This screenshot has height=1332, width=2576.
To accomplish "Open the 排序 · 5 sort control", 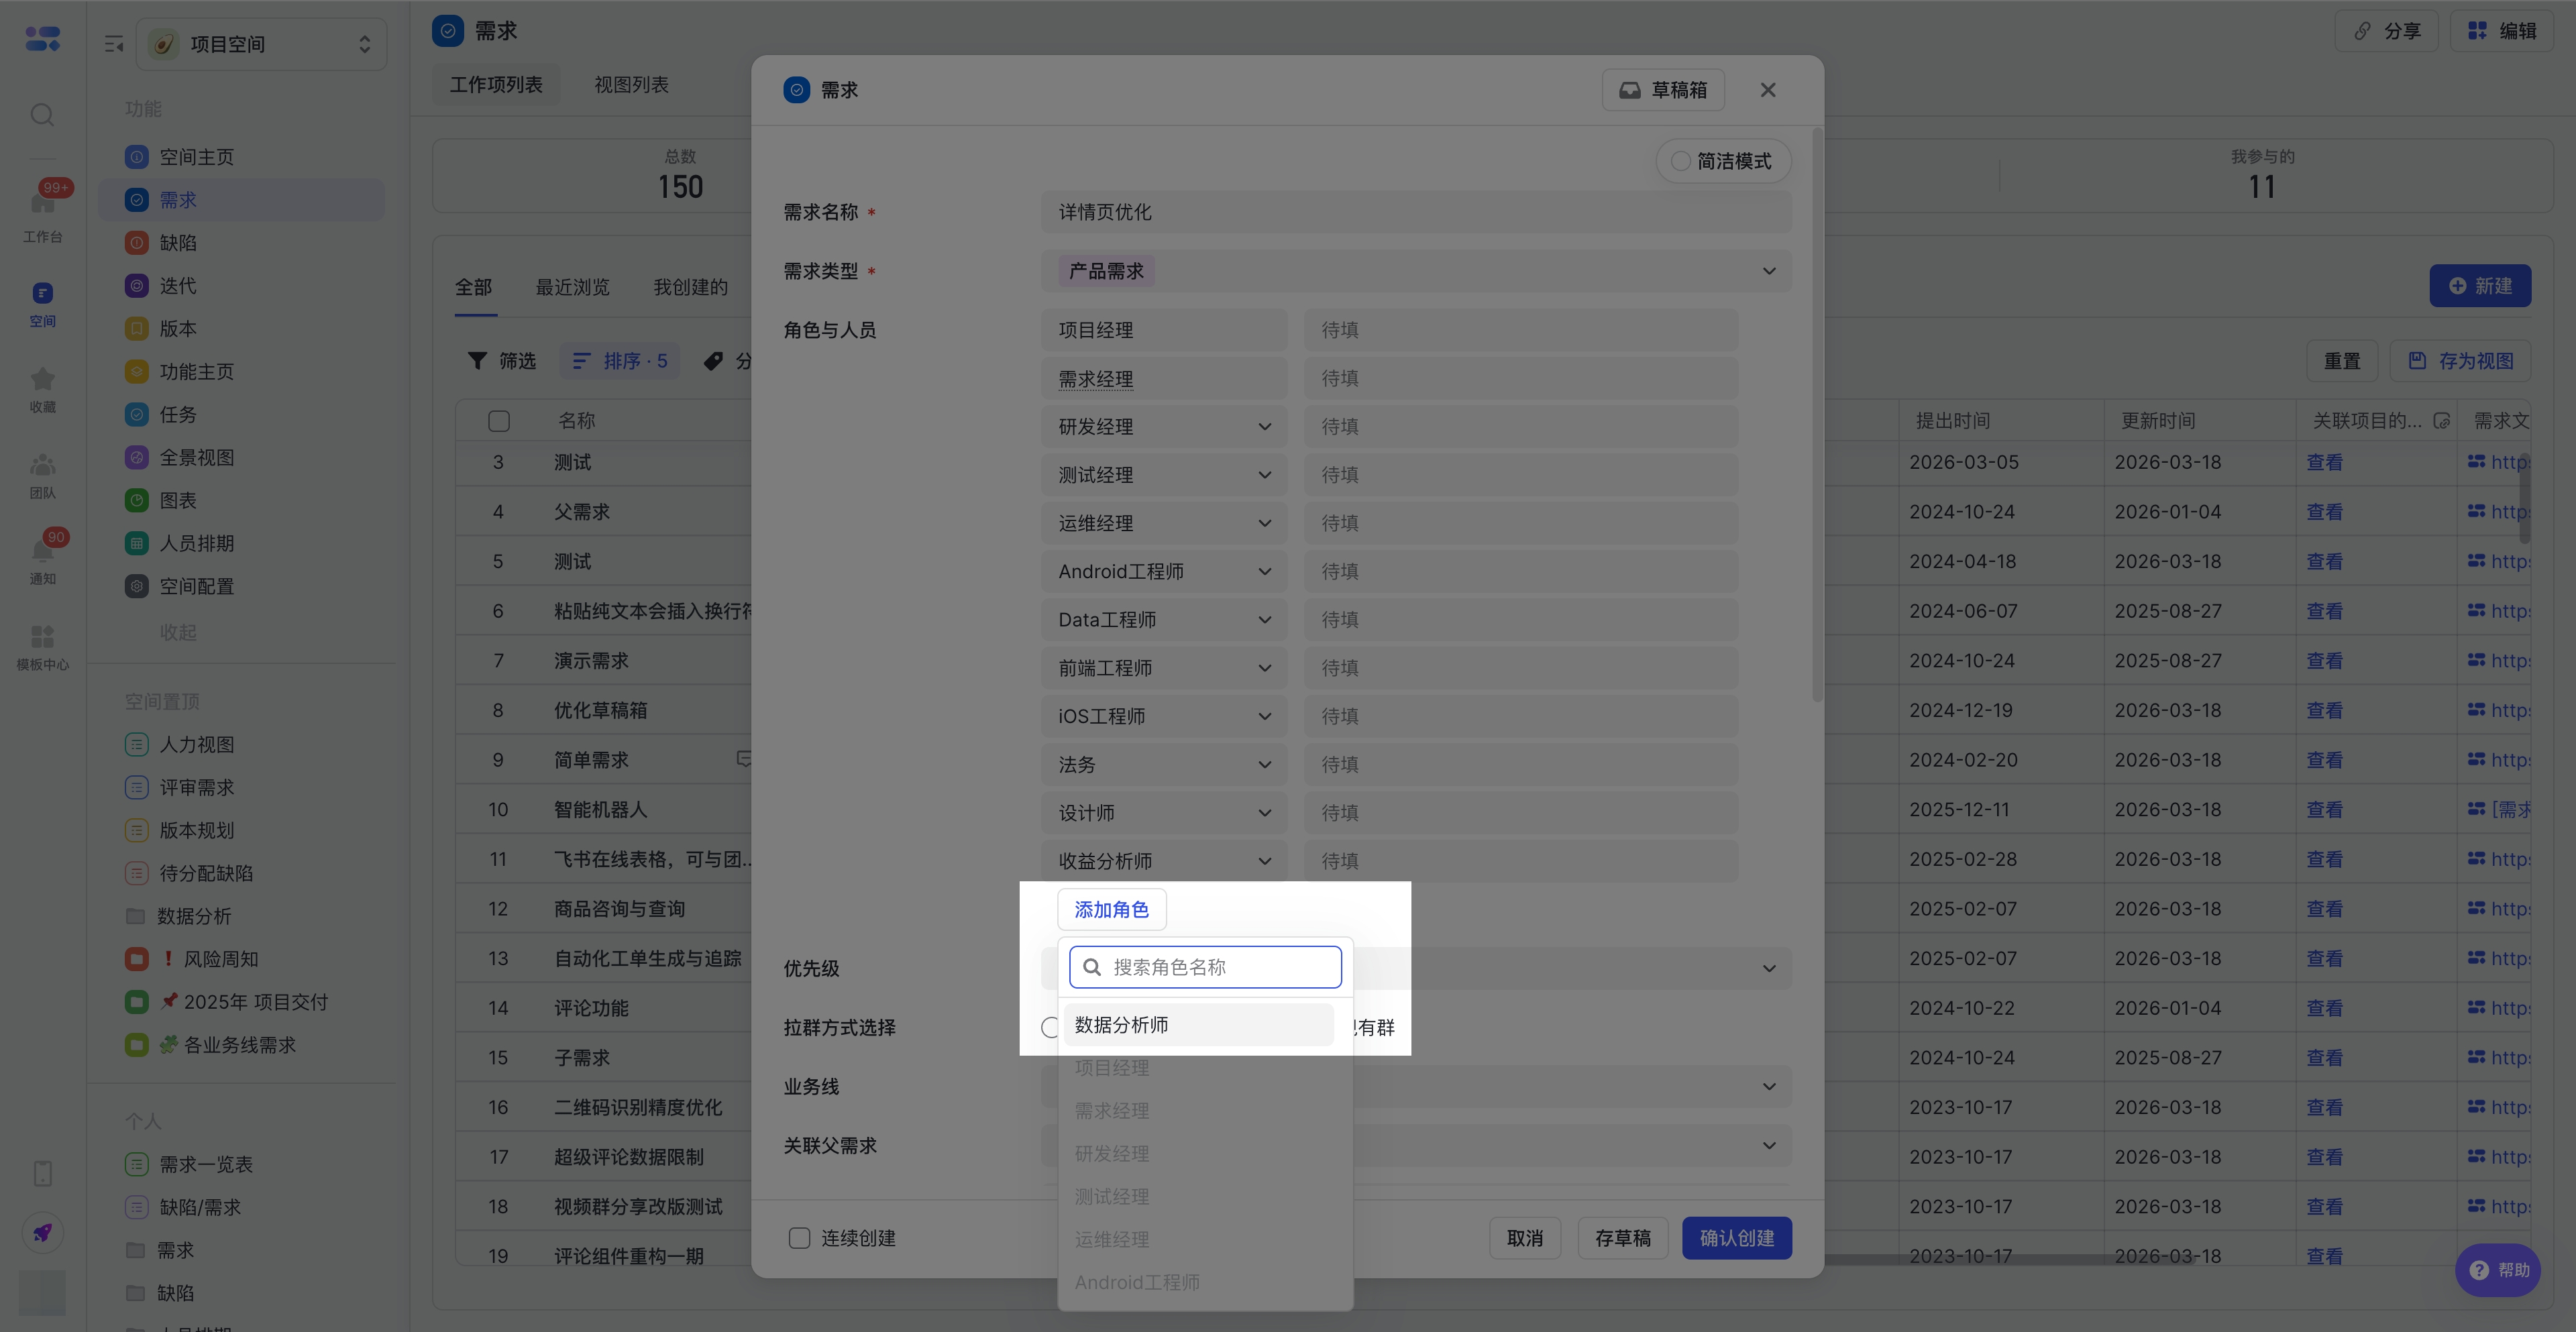I will 620,361.
